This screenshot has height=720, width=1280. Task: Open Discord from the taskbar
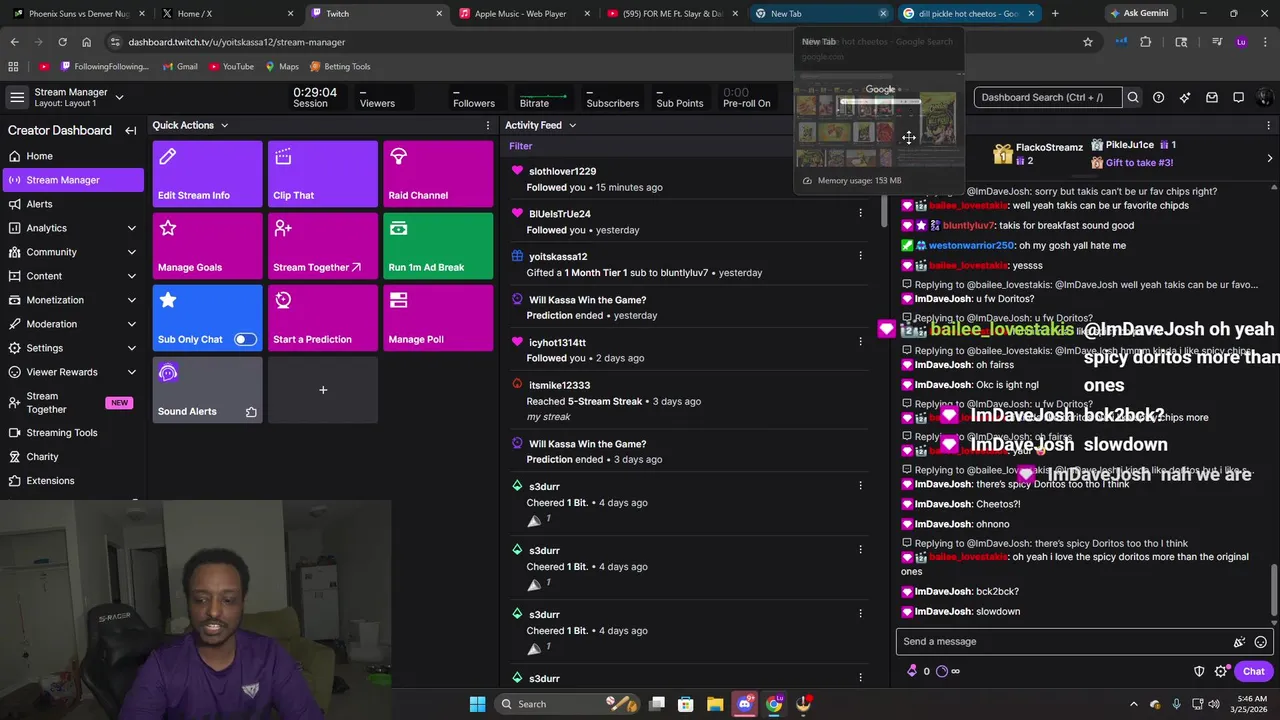pyautogui.click(x=744, y=704)
